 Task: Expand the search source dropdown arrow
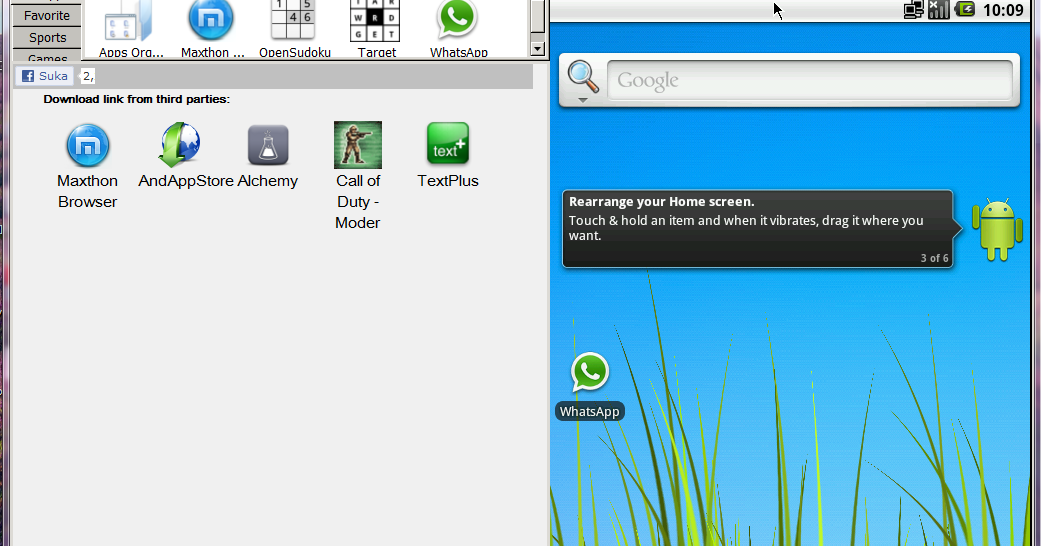point(582,100)
